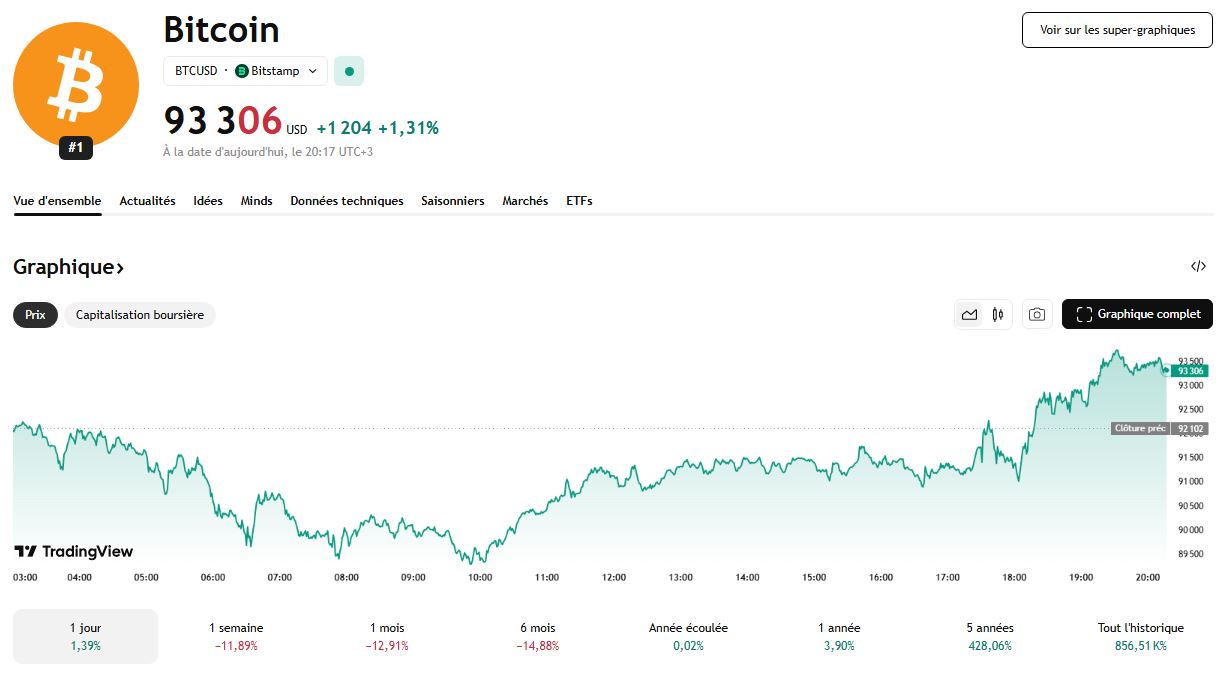
Task: Toggle chart to Capitalisation boursière
Action: click(x=140, y=315)
